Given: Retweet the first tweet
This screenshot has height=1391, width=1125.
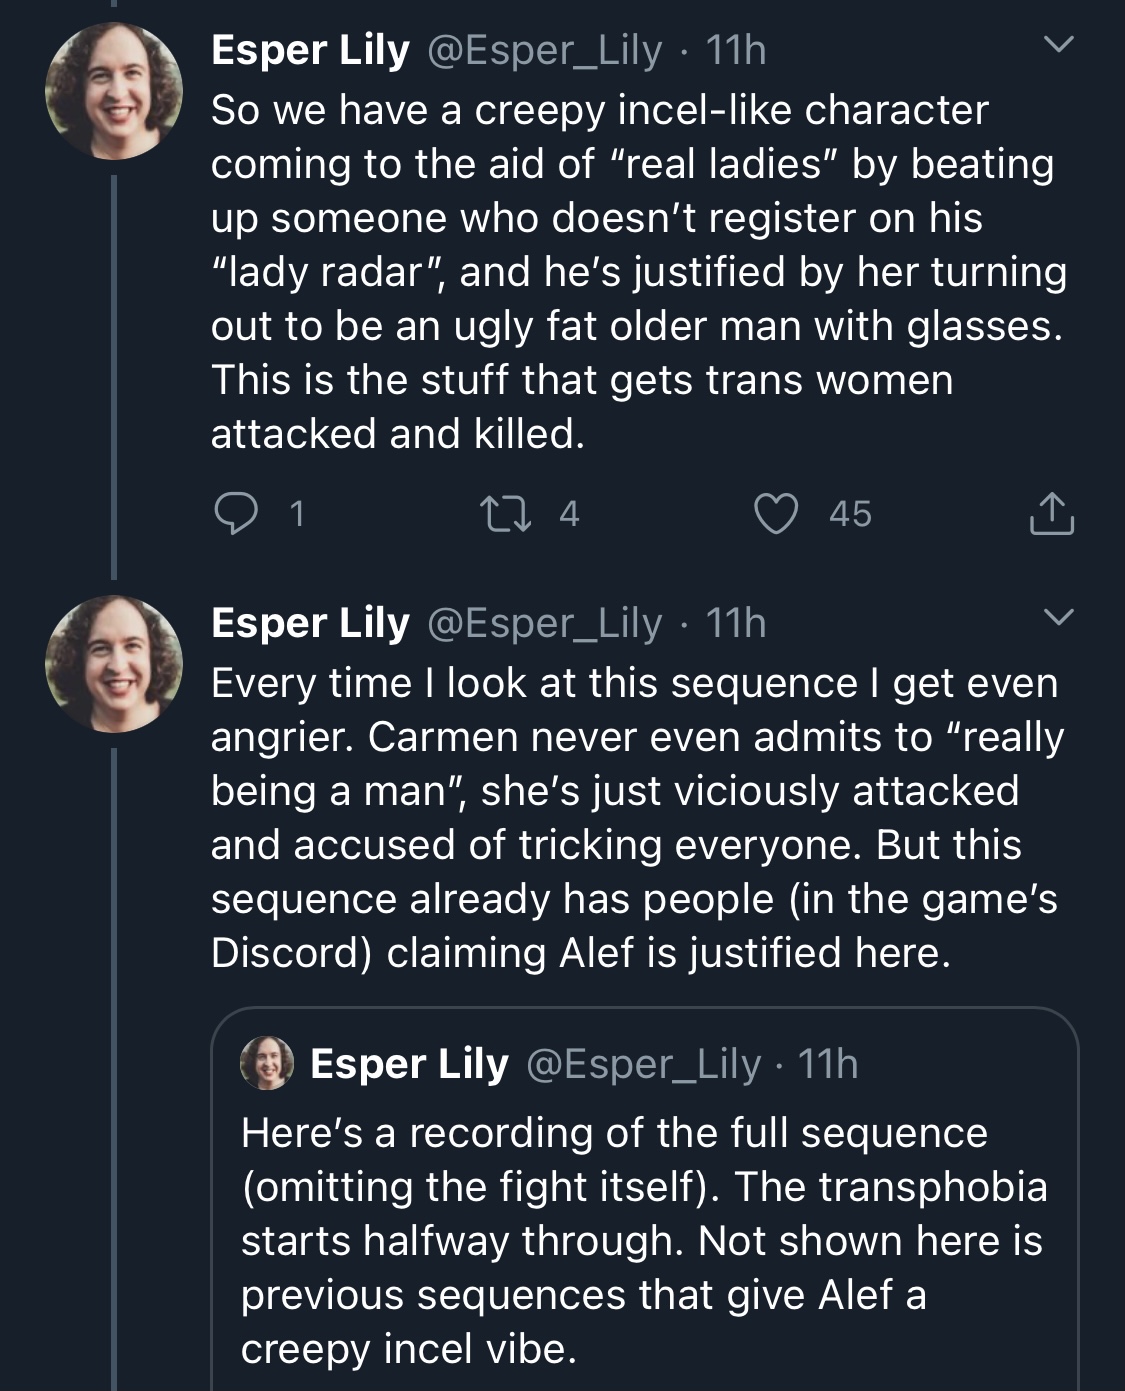Looking at the screenshot, I should pyautogui.click(x=506, y=514).
